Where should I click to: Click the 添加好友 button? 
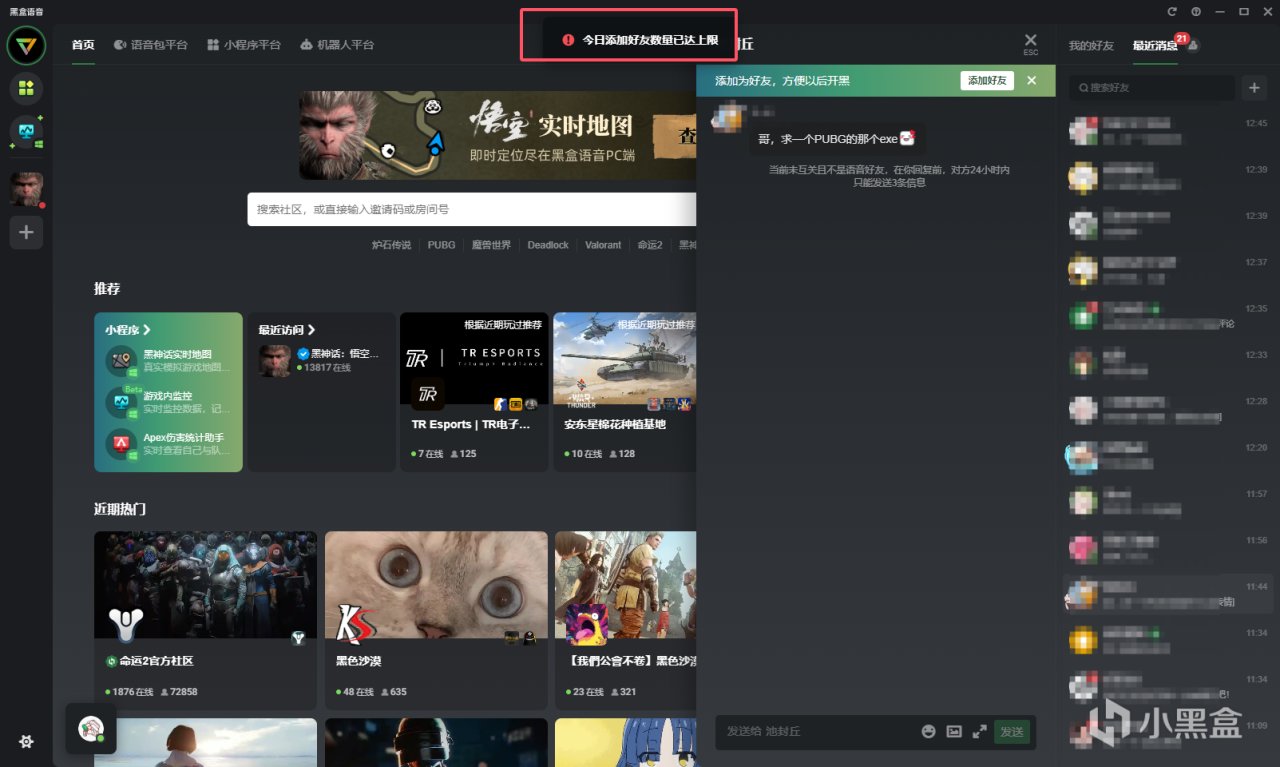coord(987,80)
